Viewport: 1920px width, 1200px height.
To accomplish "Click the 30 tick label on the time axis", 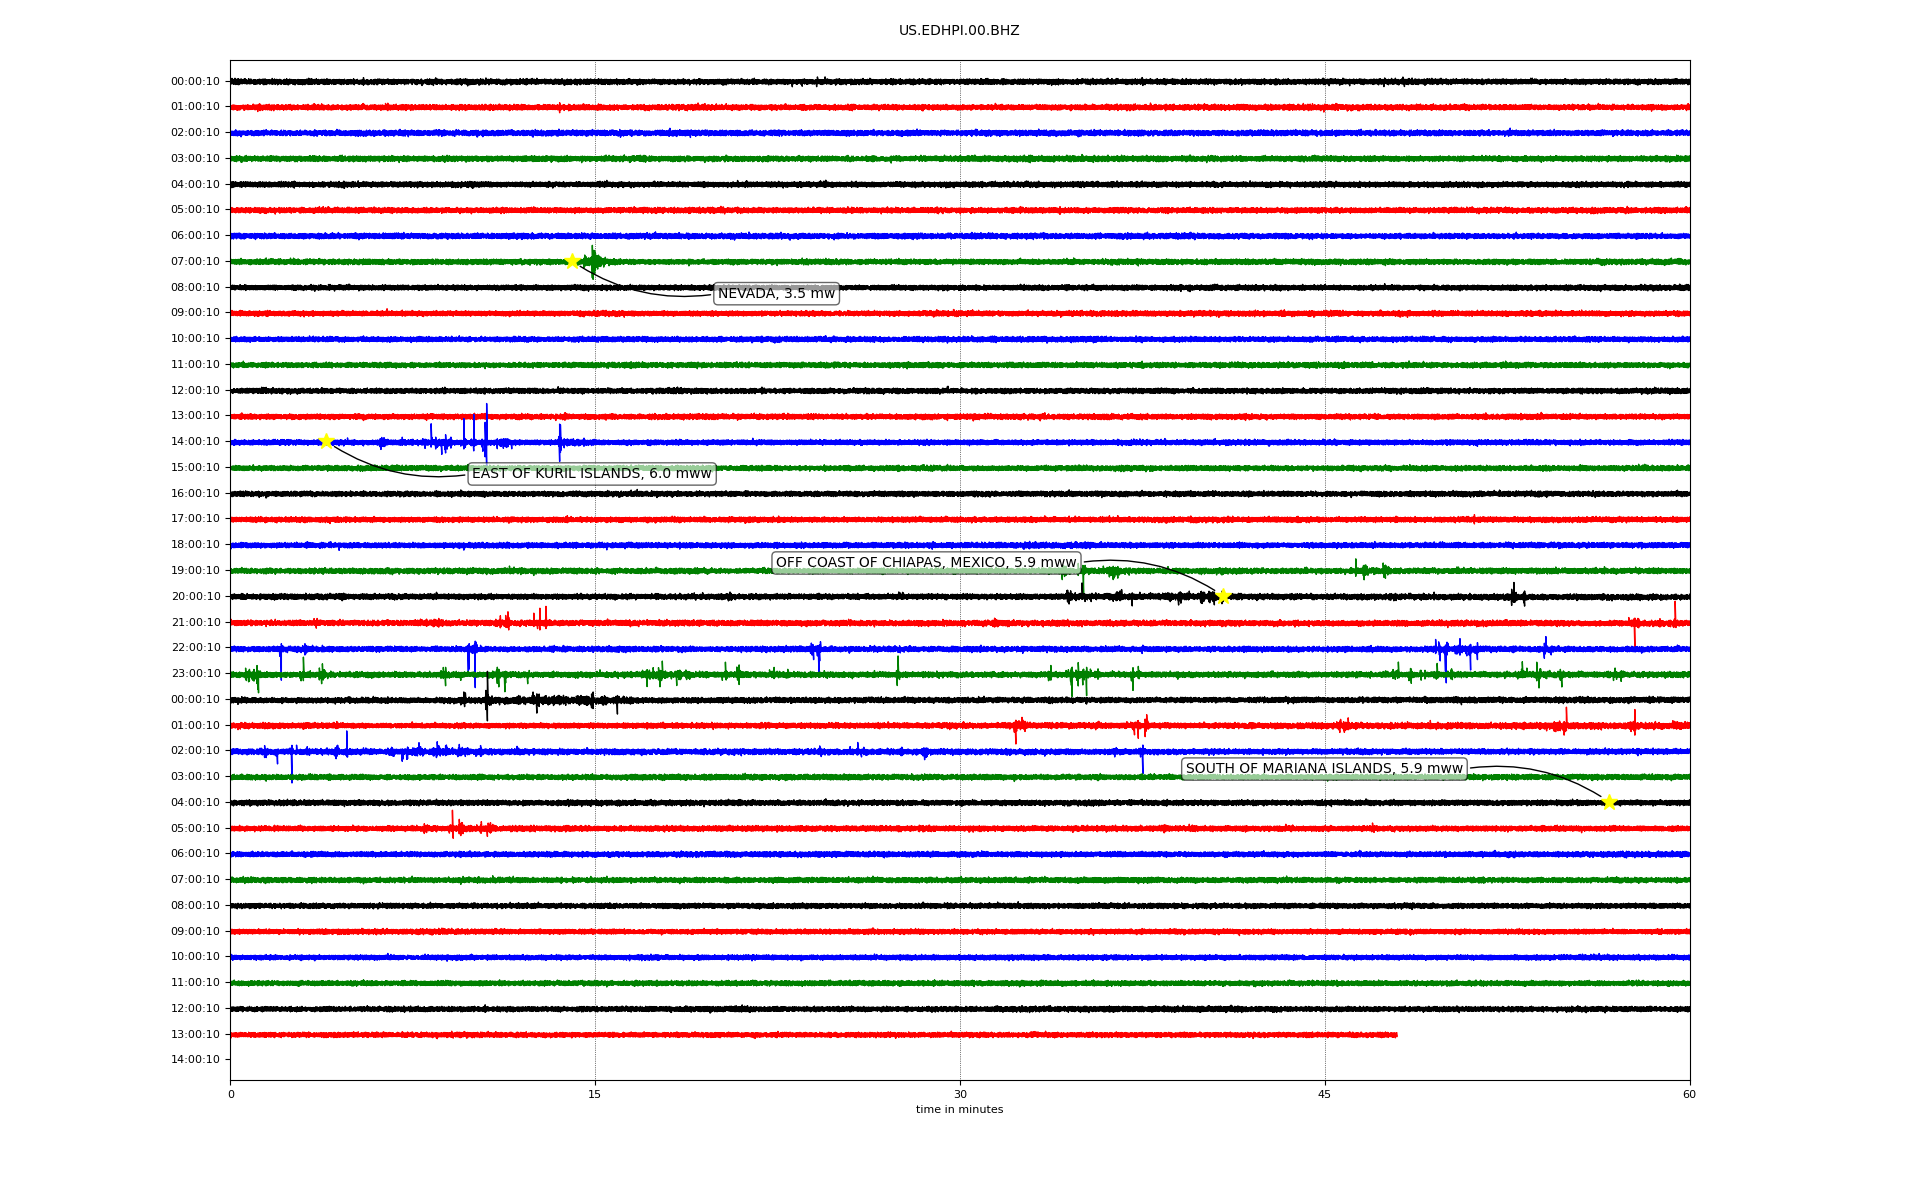I will pos(960,1094).
